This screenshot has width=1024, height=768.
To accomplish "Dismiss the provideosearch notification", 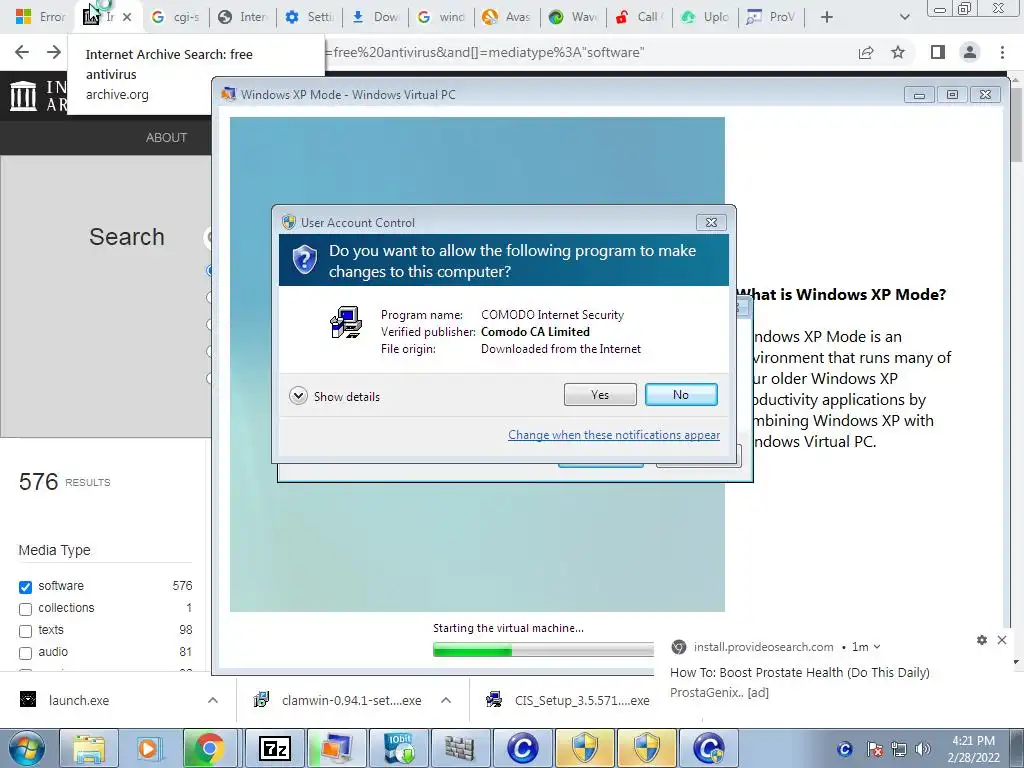I will (x=1002, y=640).
